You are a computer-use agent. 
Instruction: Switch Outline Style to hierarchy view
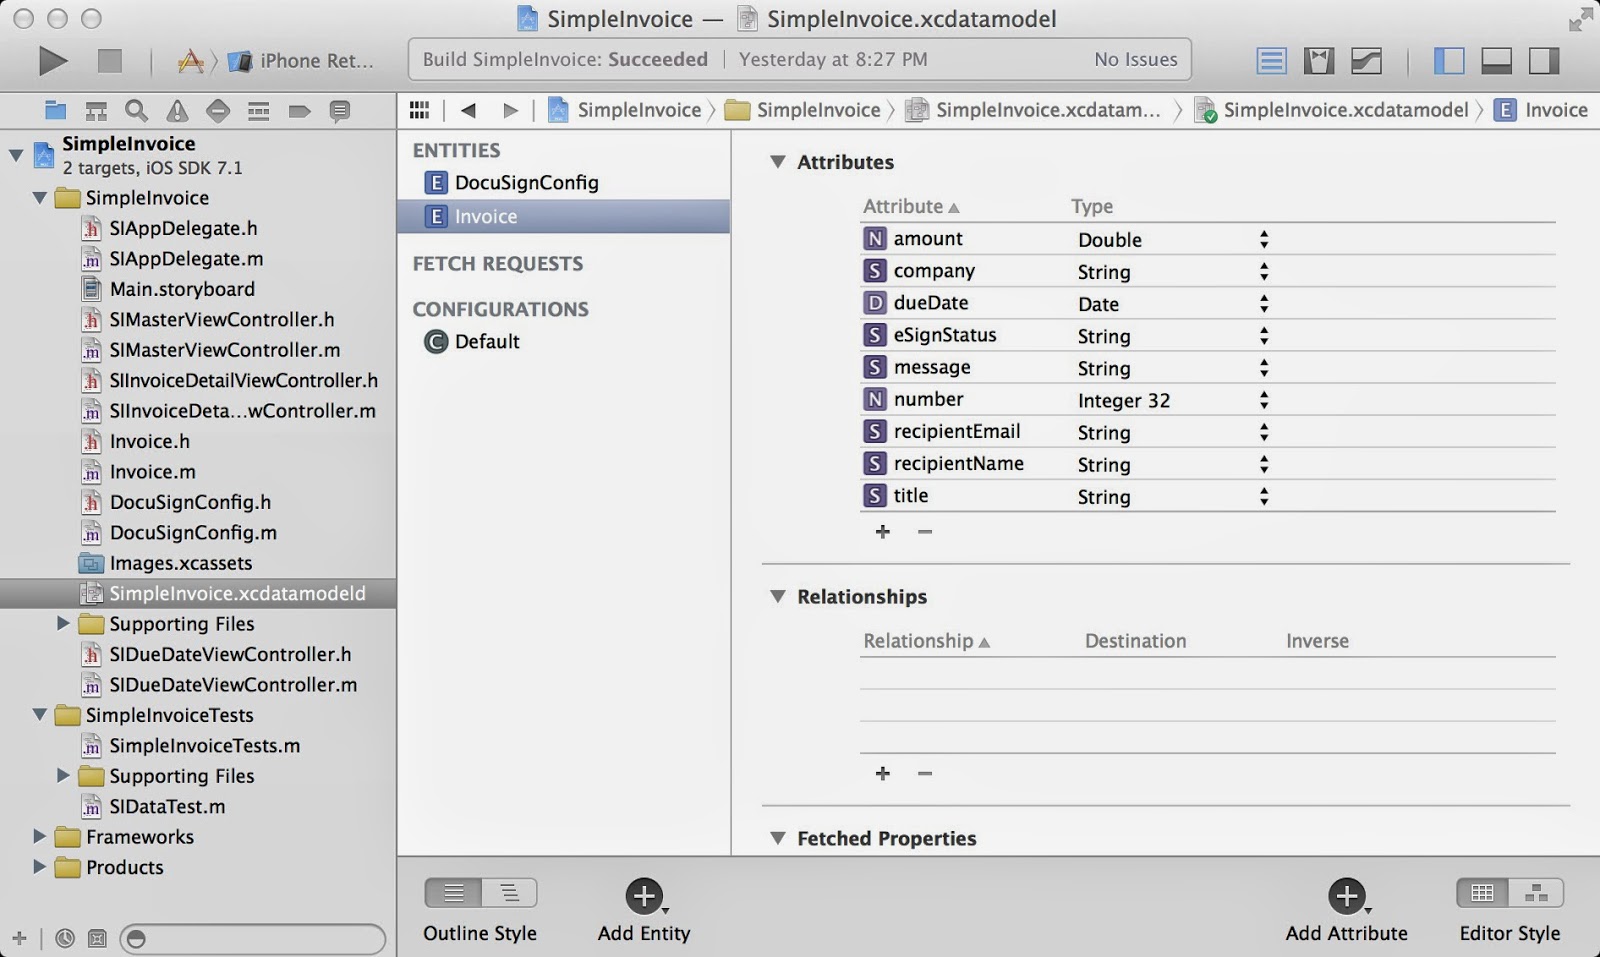(x=509, y=892)
